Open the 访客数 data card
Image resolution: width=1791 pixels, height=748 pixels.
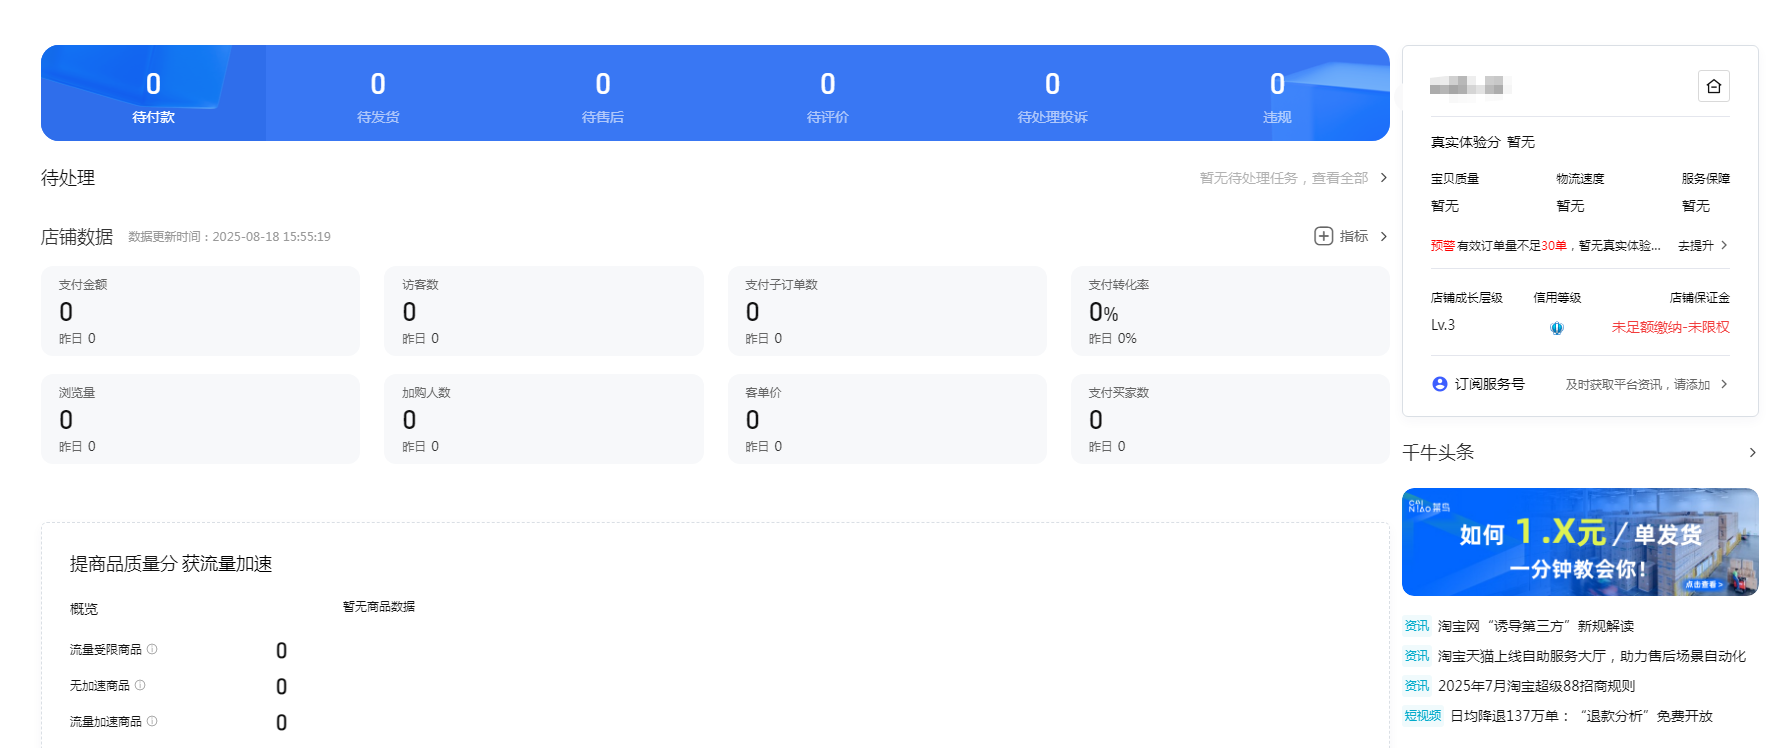click(544, 311)
